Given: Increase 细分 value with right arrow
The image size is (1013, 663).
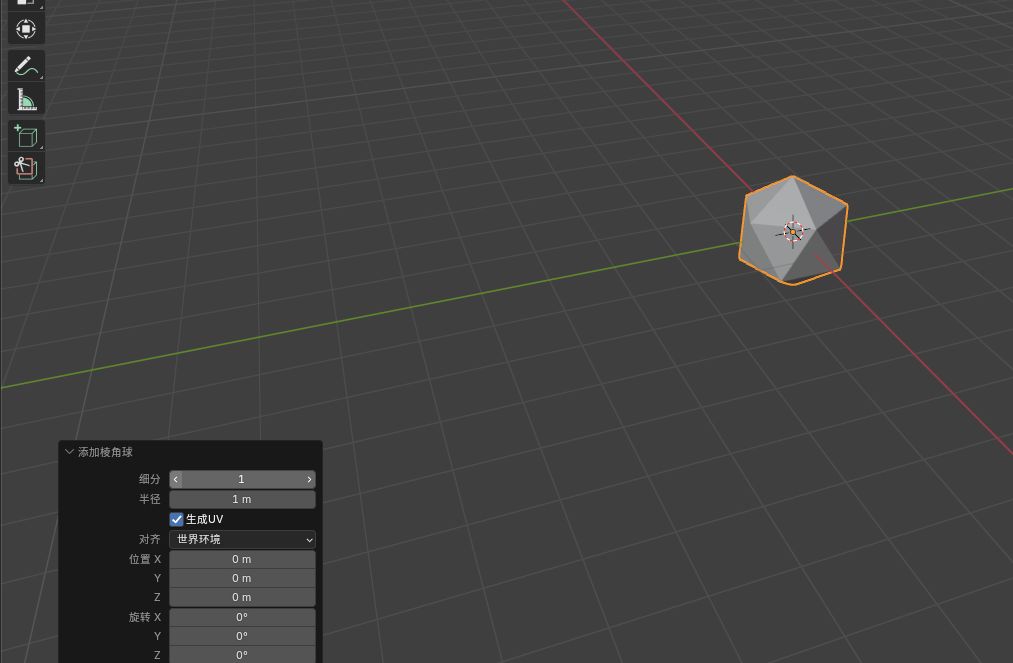Looking at the screenshot, I should (309, 479).
